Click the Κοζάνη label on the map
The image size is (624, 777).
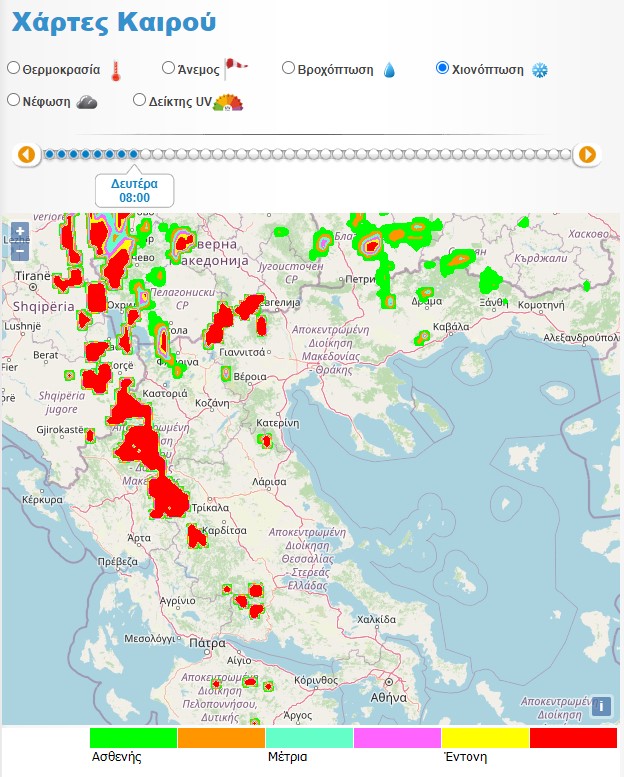(212, 403)
